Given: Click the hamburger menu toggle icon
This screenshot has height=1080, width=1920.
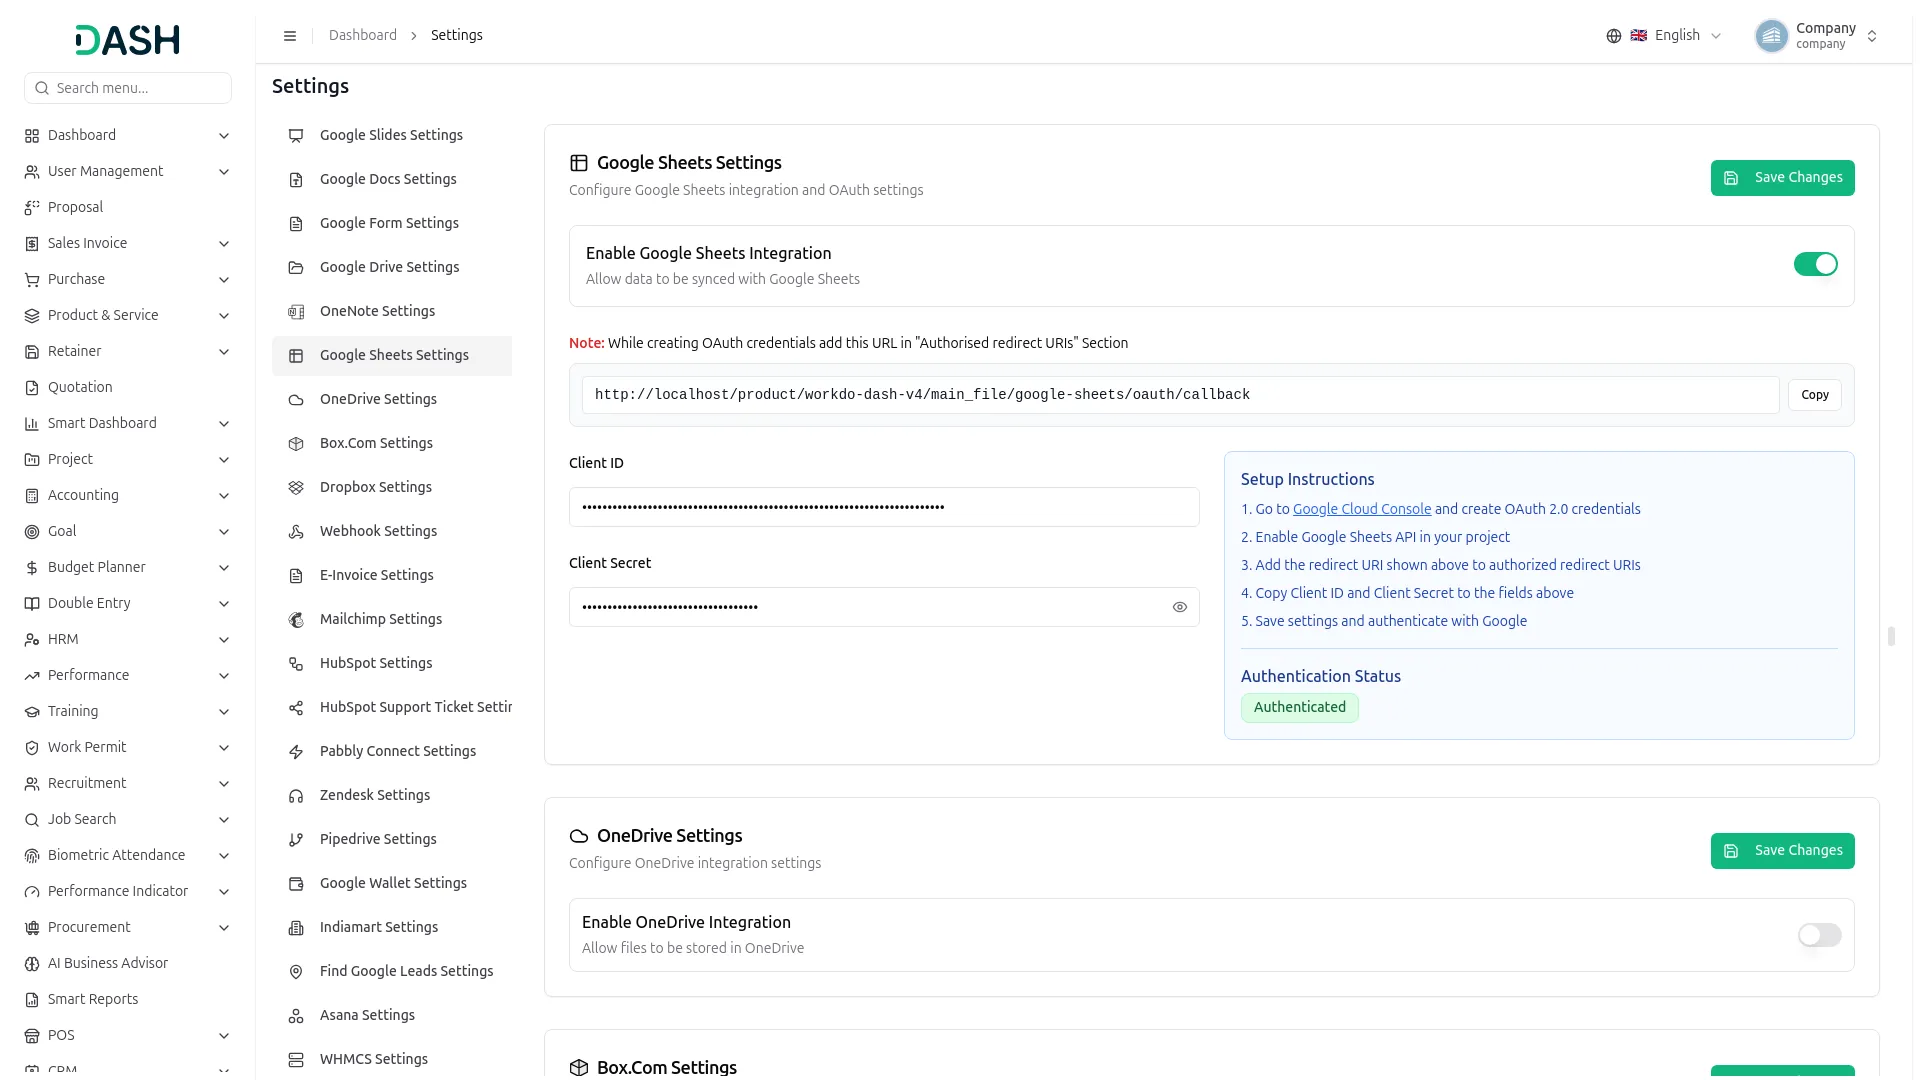Looking at the screenshot, I should [290, 36].
